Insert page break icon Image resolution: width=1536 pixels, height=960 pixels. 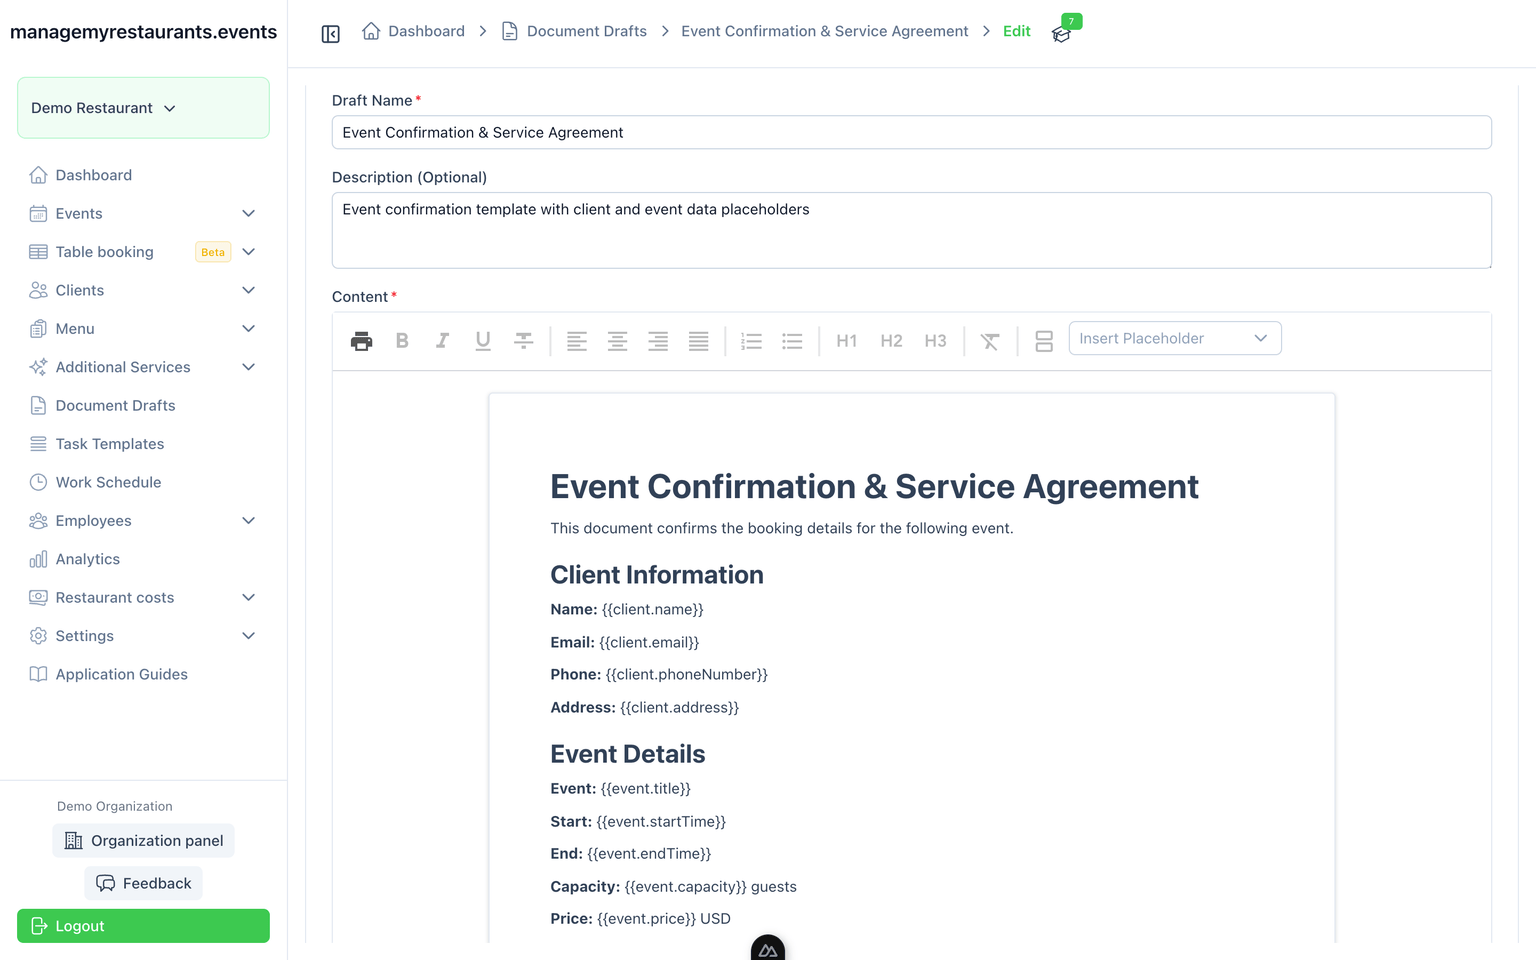(1044, 341)
